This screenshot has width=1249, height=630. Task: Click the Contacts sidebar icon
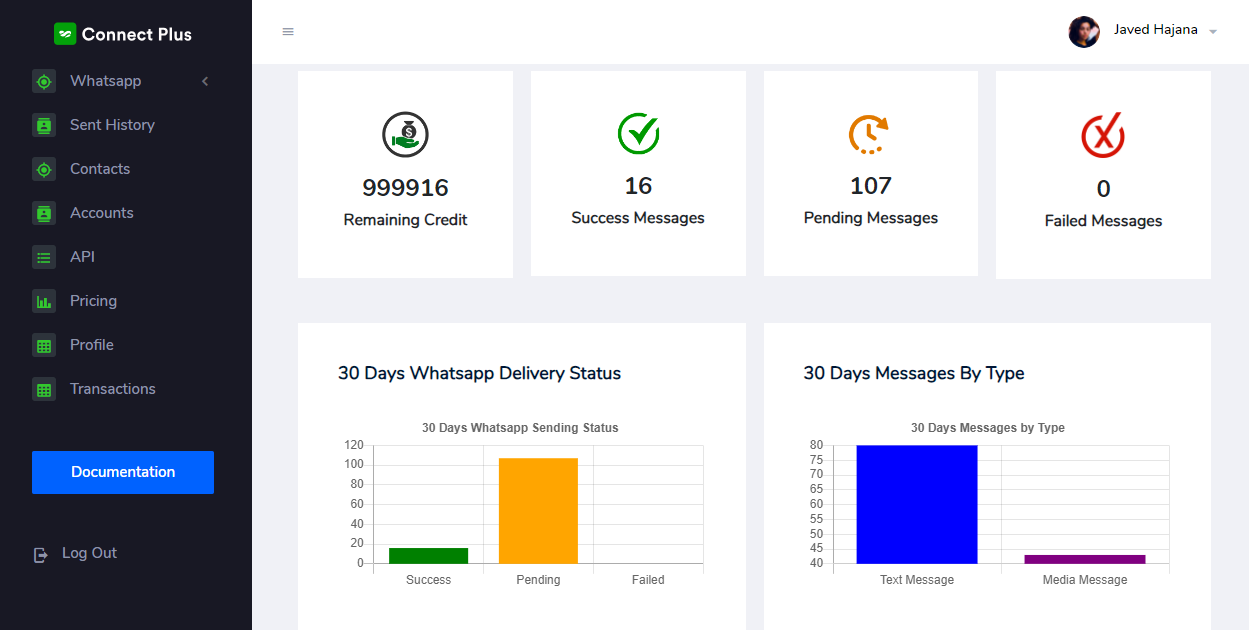pos(43,169)
